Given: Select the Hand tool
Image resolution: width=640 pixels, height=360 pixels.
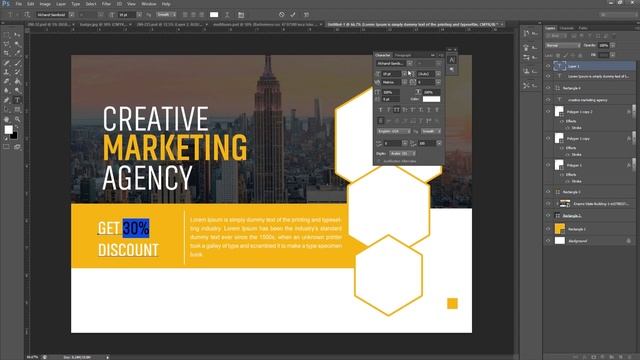Looking at the screenshot, I should (x=7, y=119).
